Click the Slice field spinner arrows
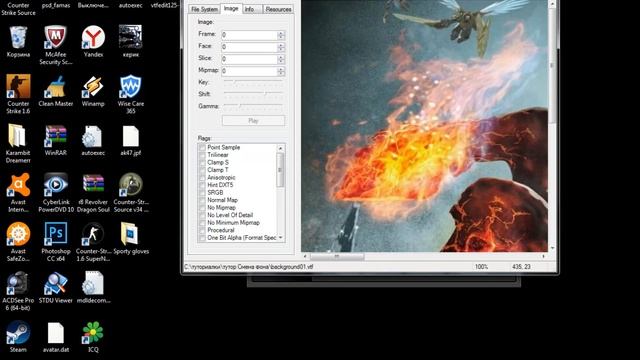Screen dimensions: 640x360 [x=281, y=59]
